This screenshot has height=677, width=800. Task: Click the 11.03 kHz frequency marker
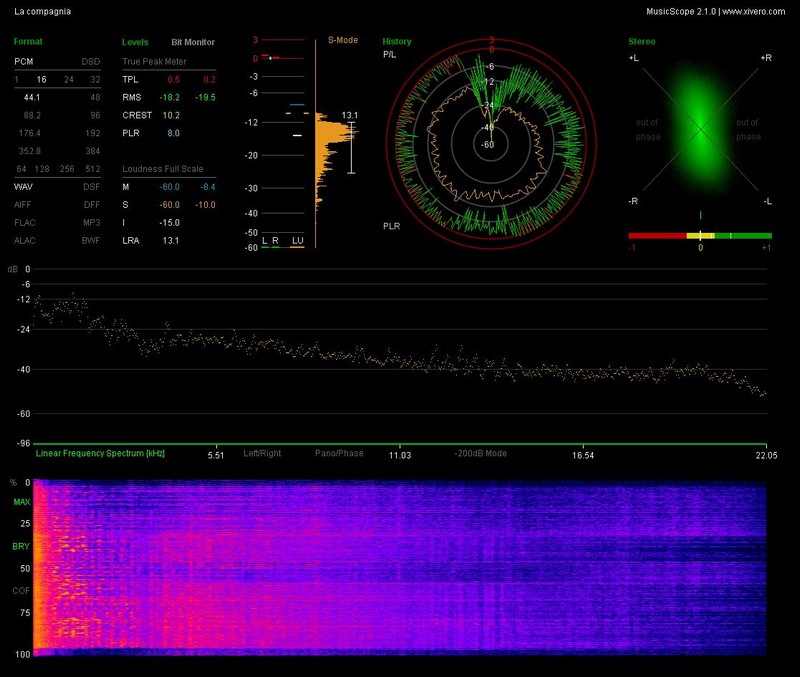click(399, 455)
